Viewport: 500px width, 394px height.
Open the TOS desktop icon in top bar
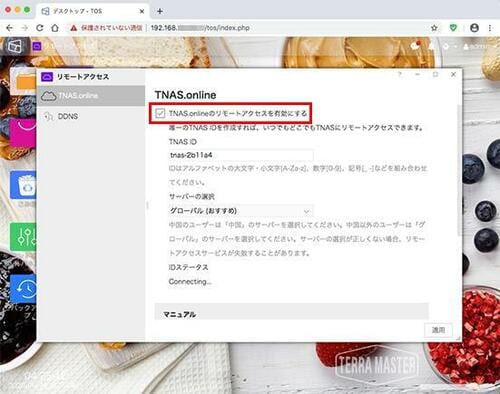[15, 46]
